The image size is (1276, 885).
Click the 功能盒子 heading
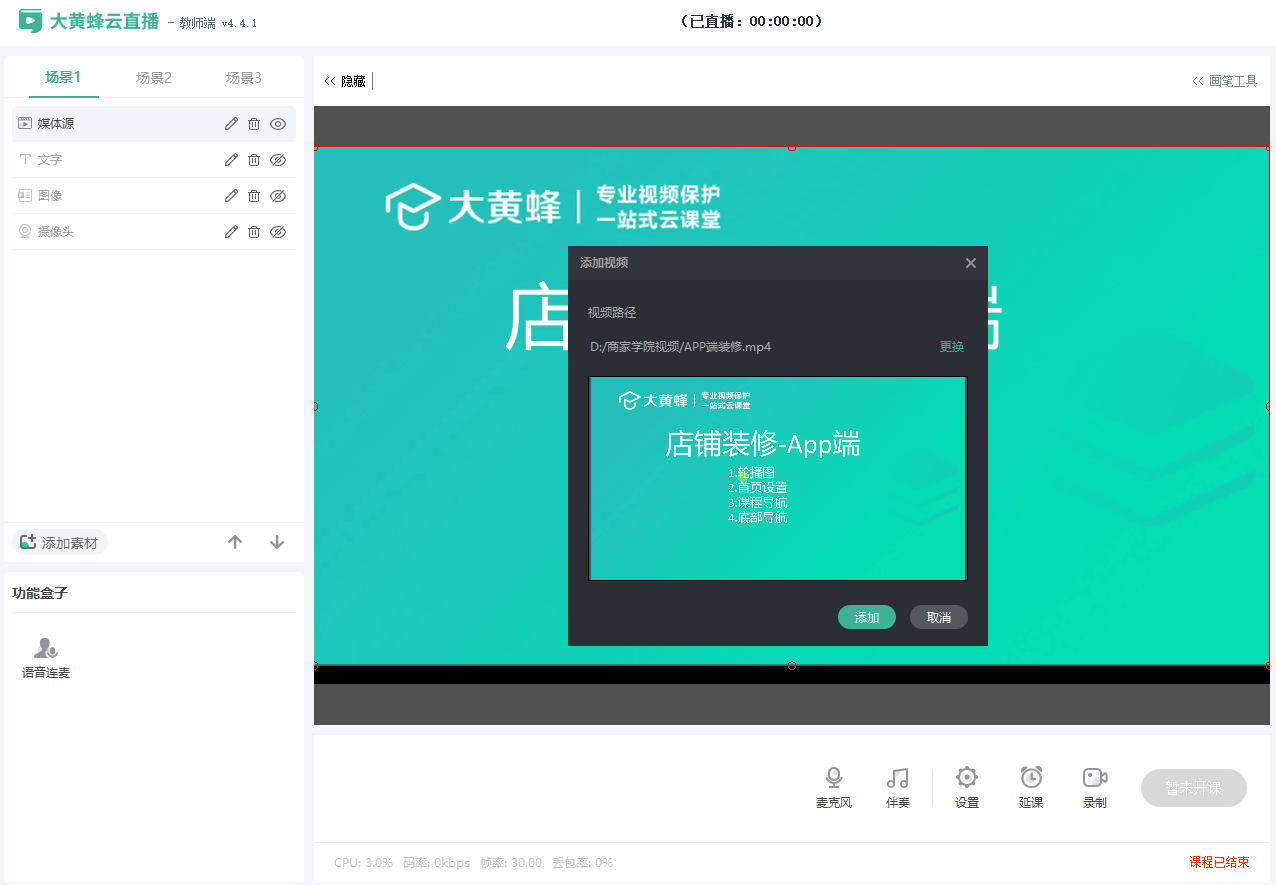(x=40, y=593)
